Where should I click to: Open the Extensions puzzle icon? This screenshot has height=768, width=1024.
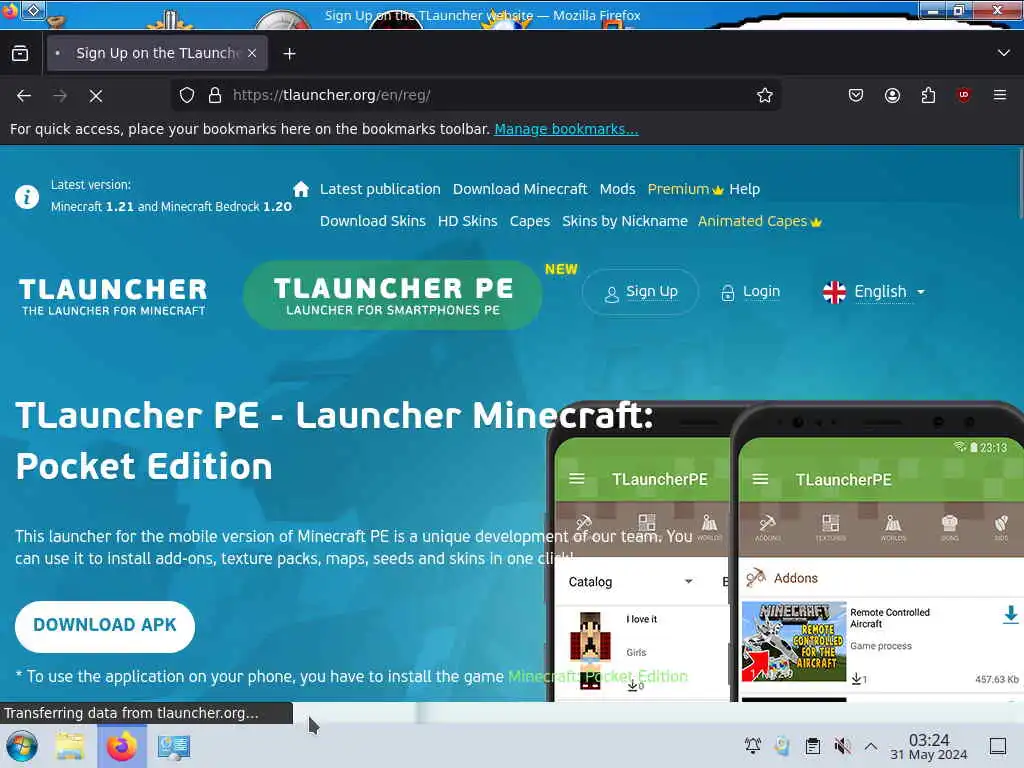pyautogui.click(x=928, y=95)
